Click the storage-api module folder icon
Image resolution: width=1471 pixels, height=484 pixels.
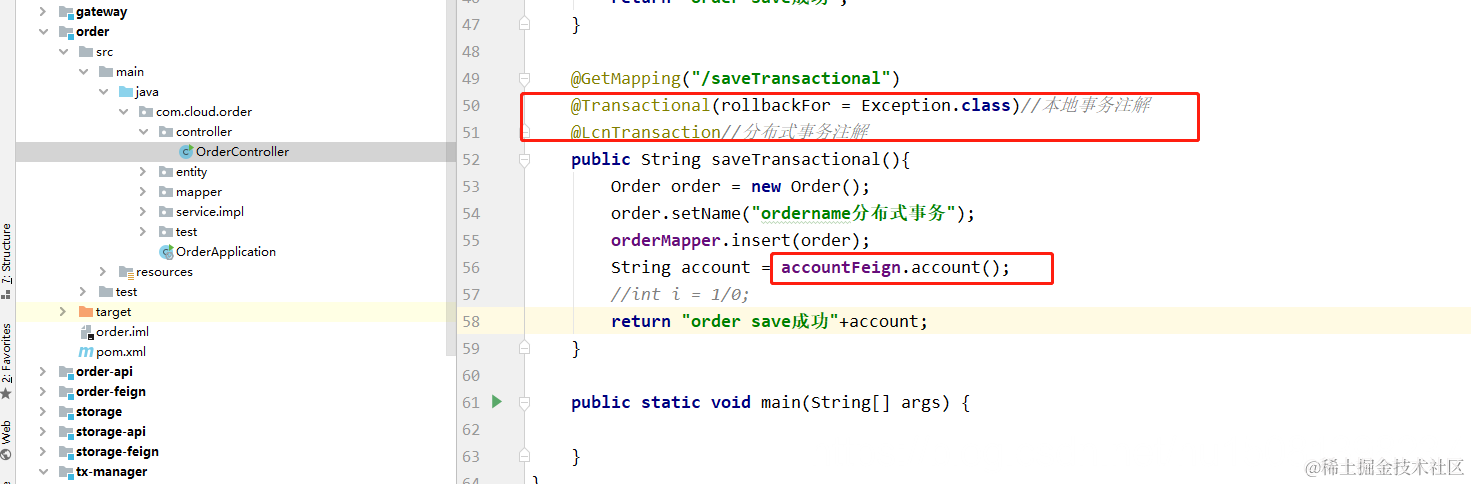tap(66, 432)
